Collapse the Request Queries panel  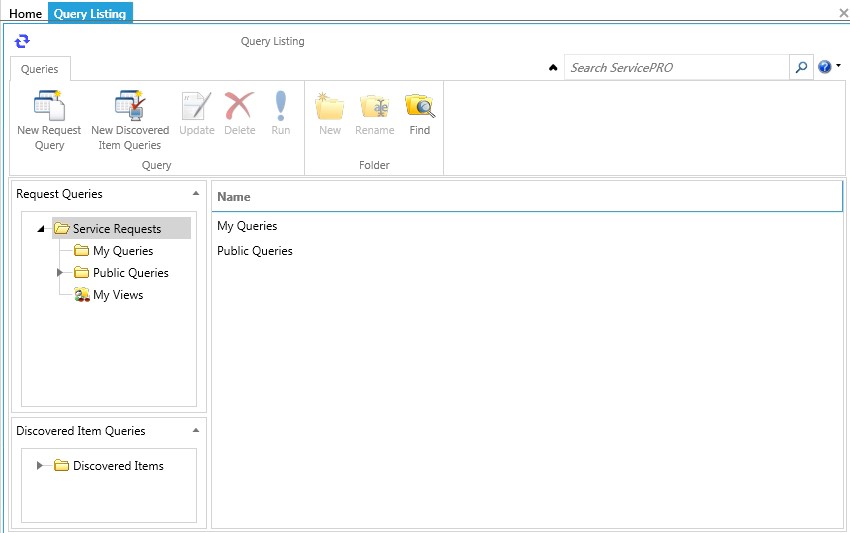(x=196, y=194)
